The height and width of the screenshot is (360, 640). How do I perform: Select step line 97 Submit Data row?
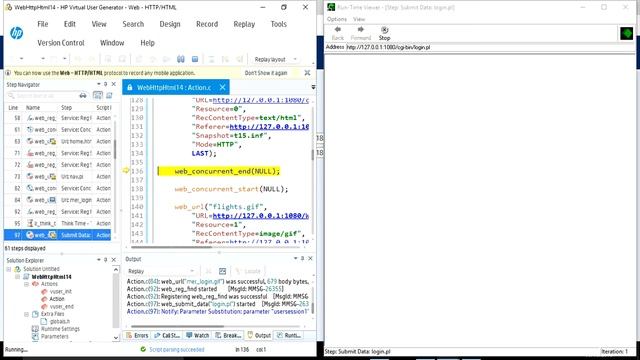pyautogui.click(x=58, y=235)
